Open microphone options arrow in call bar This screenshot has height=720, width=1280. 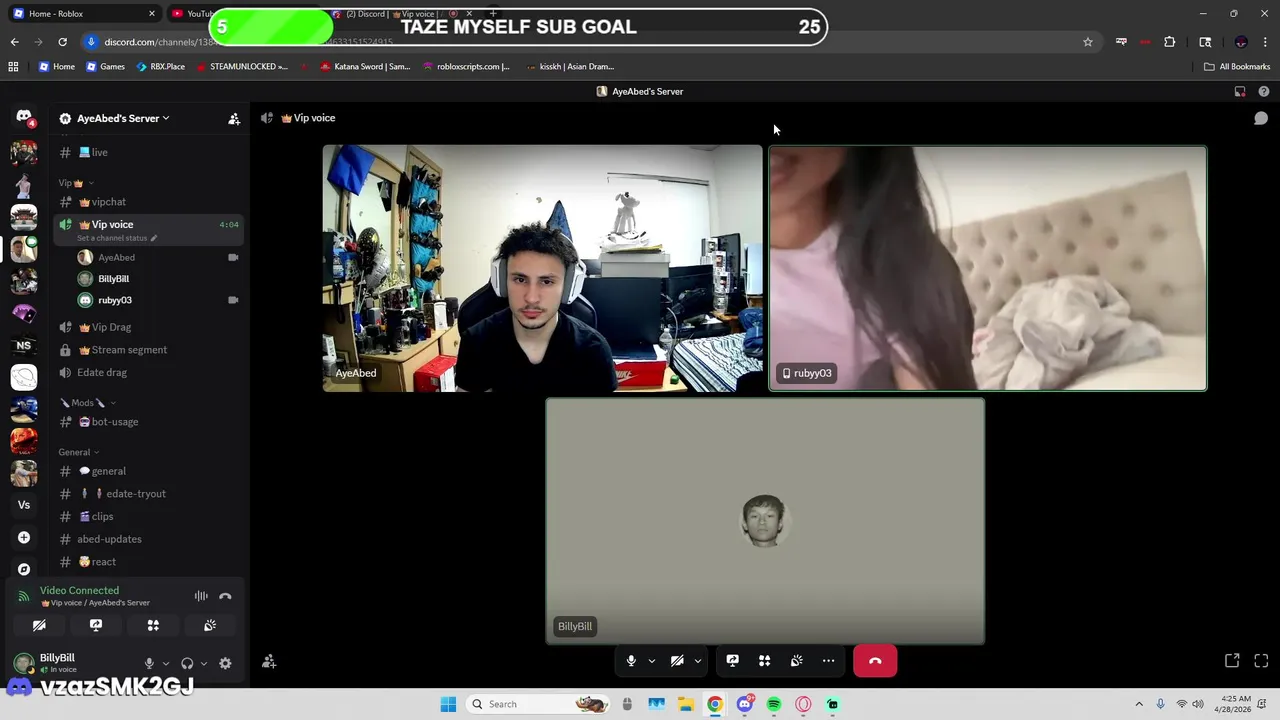651,661
